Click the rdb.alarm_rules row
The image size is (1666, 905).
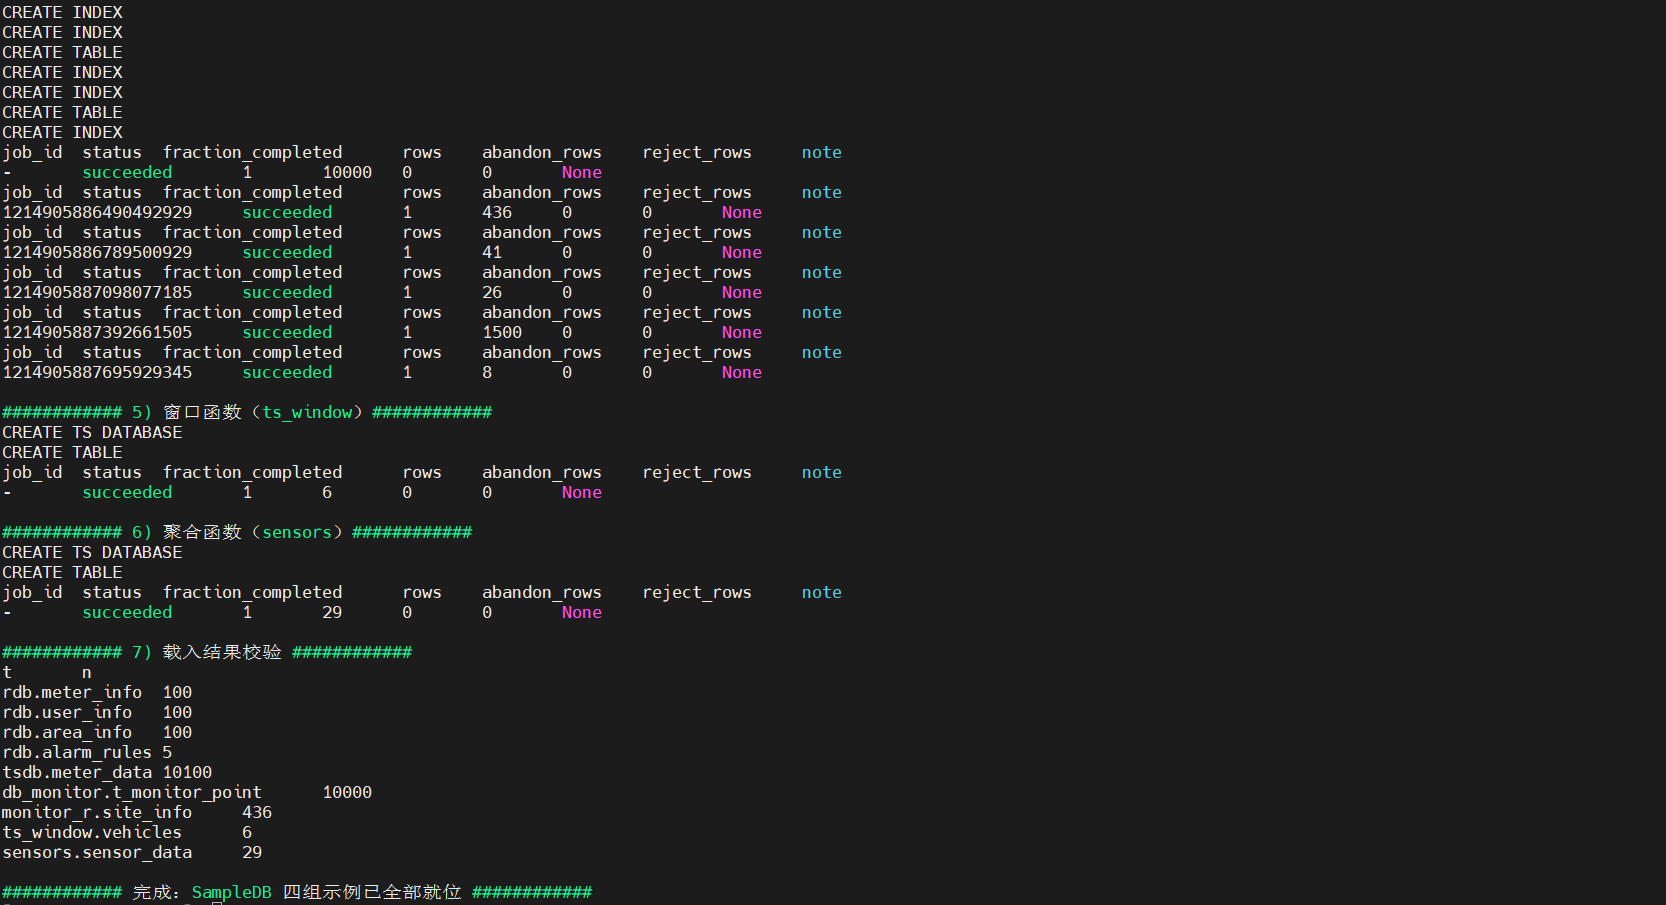pyautogui.click(x=87, y=752)
